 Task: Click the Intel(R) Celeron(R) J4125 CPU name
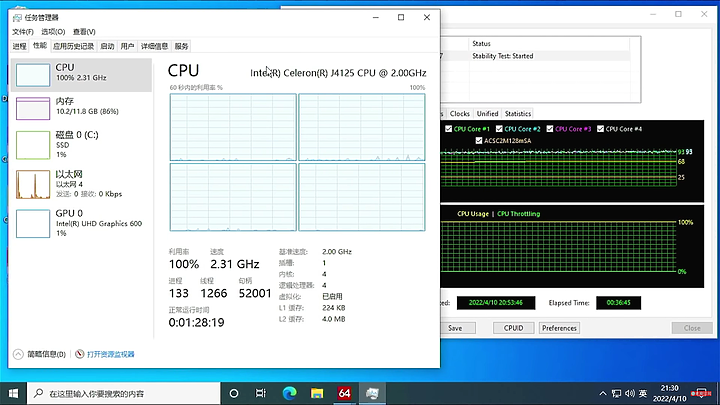point(338,73)
